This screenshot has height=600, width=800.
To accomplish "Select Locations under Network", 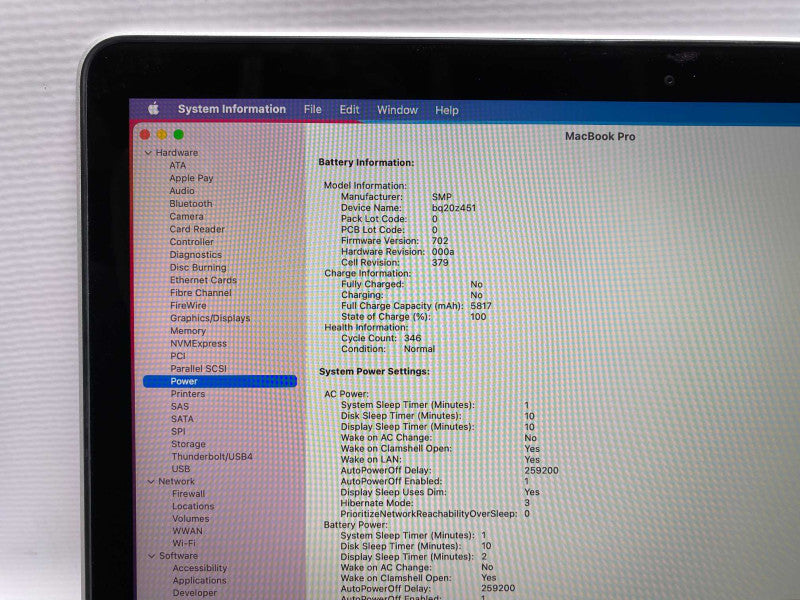I will pos(193,506).
